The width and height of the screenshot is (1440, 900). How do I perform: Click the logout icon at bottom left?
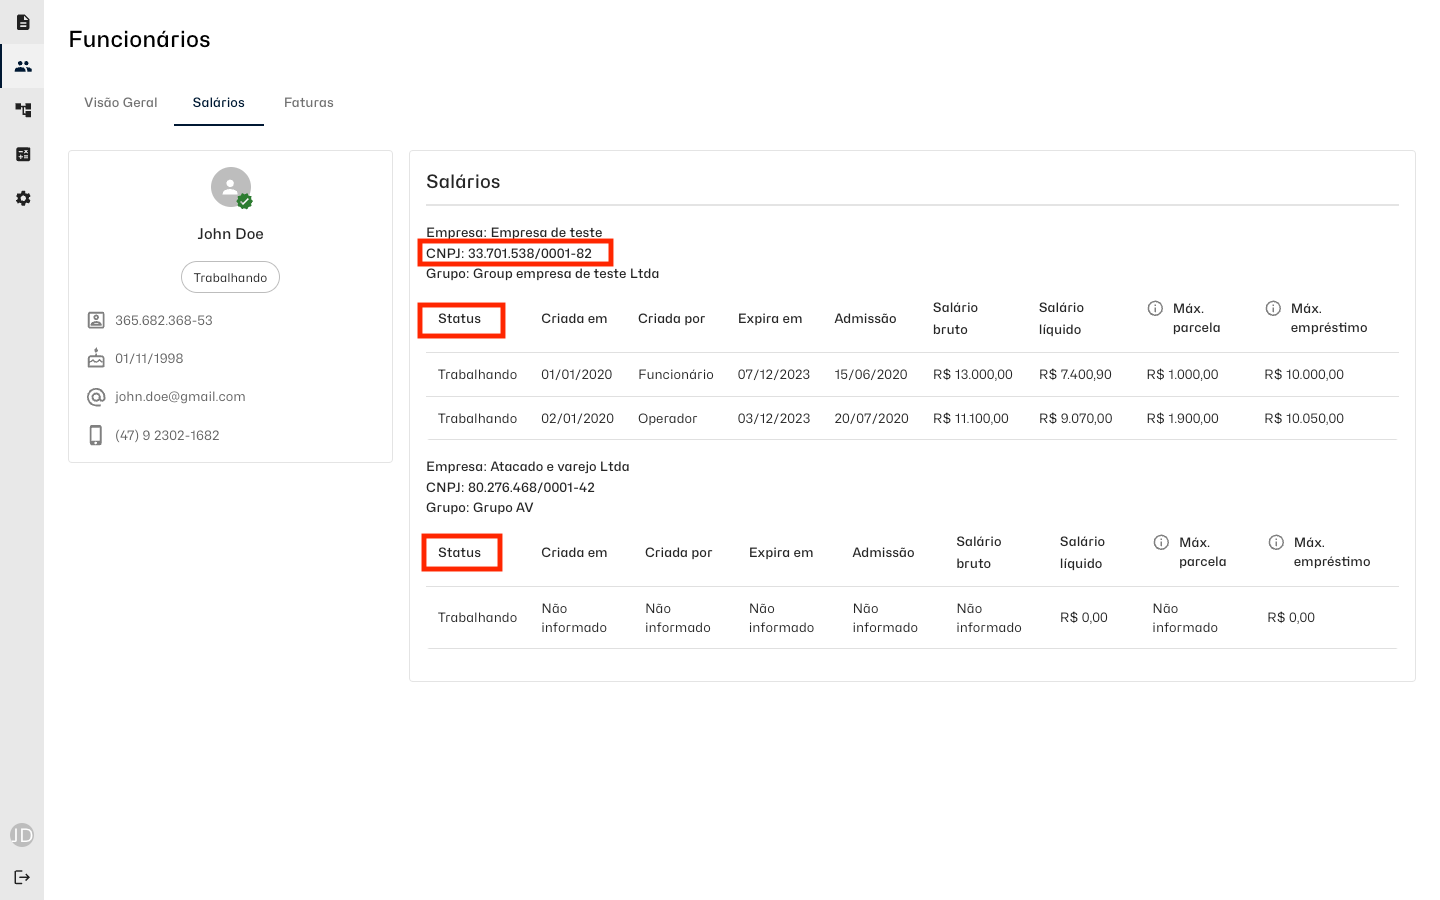(x=22, y=877)
